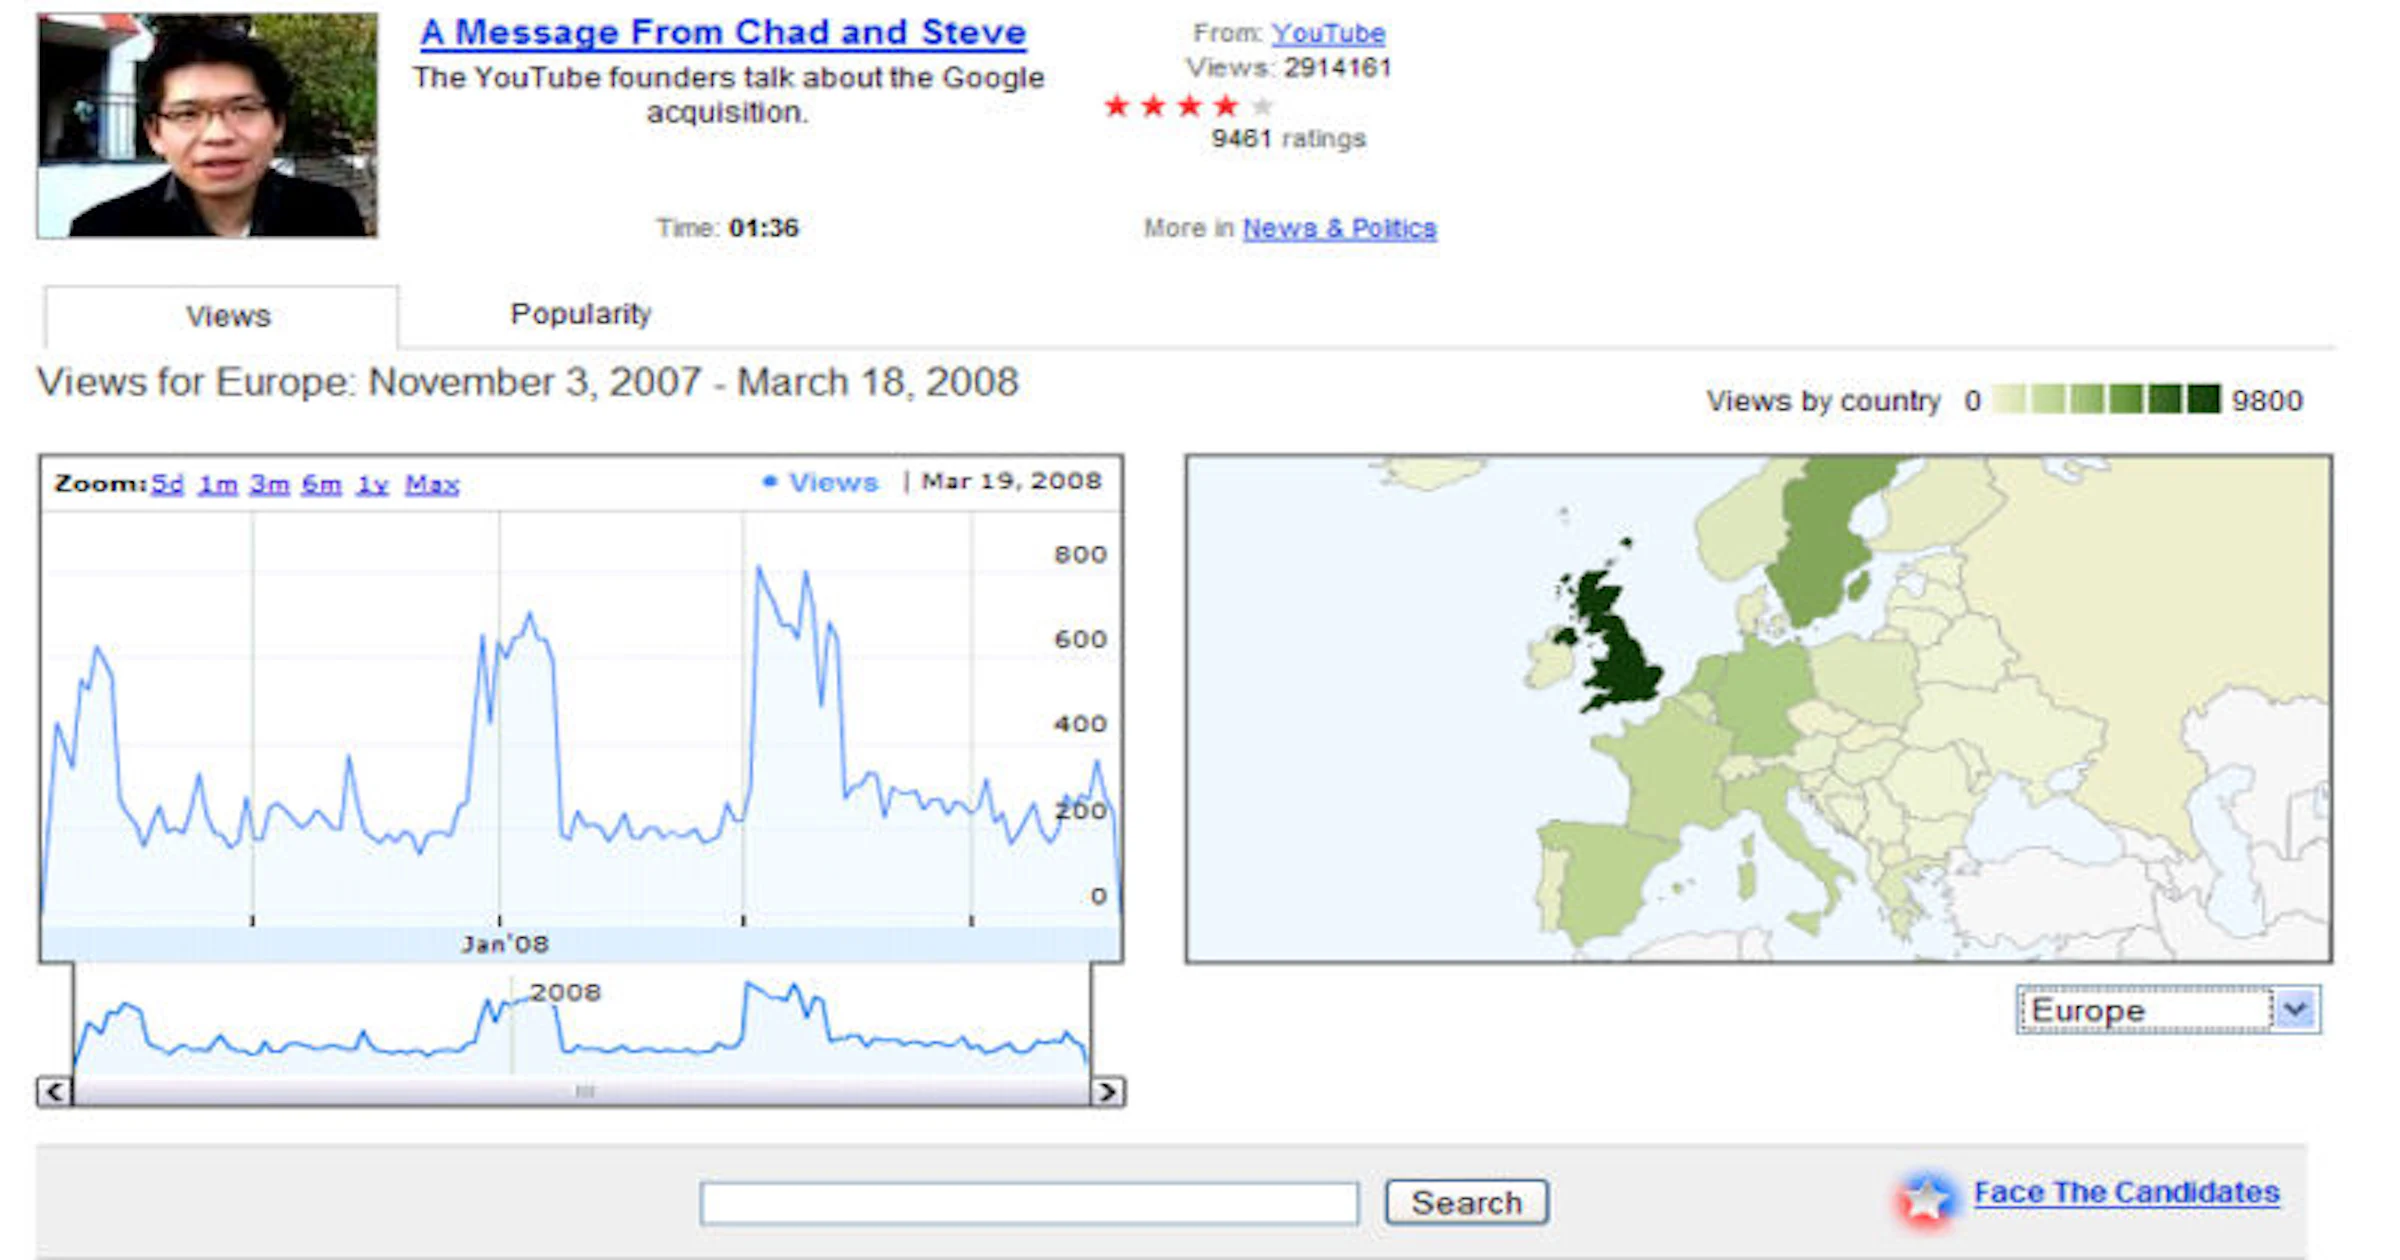The height and width of the screenshot is (1260, 2400).
Task: Set chart zoom to 3m
Action: tap(269, 484)
